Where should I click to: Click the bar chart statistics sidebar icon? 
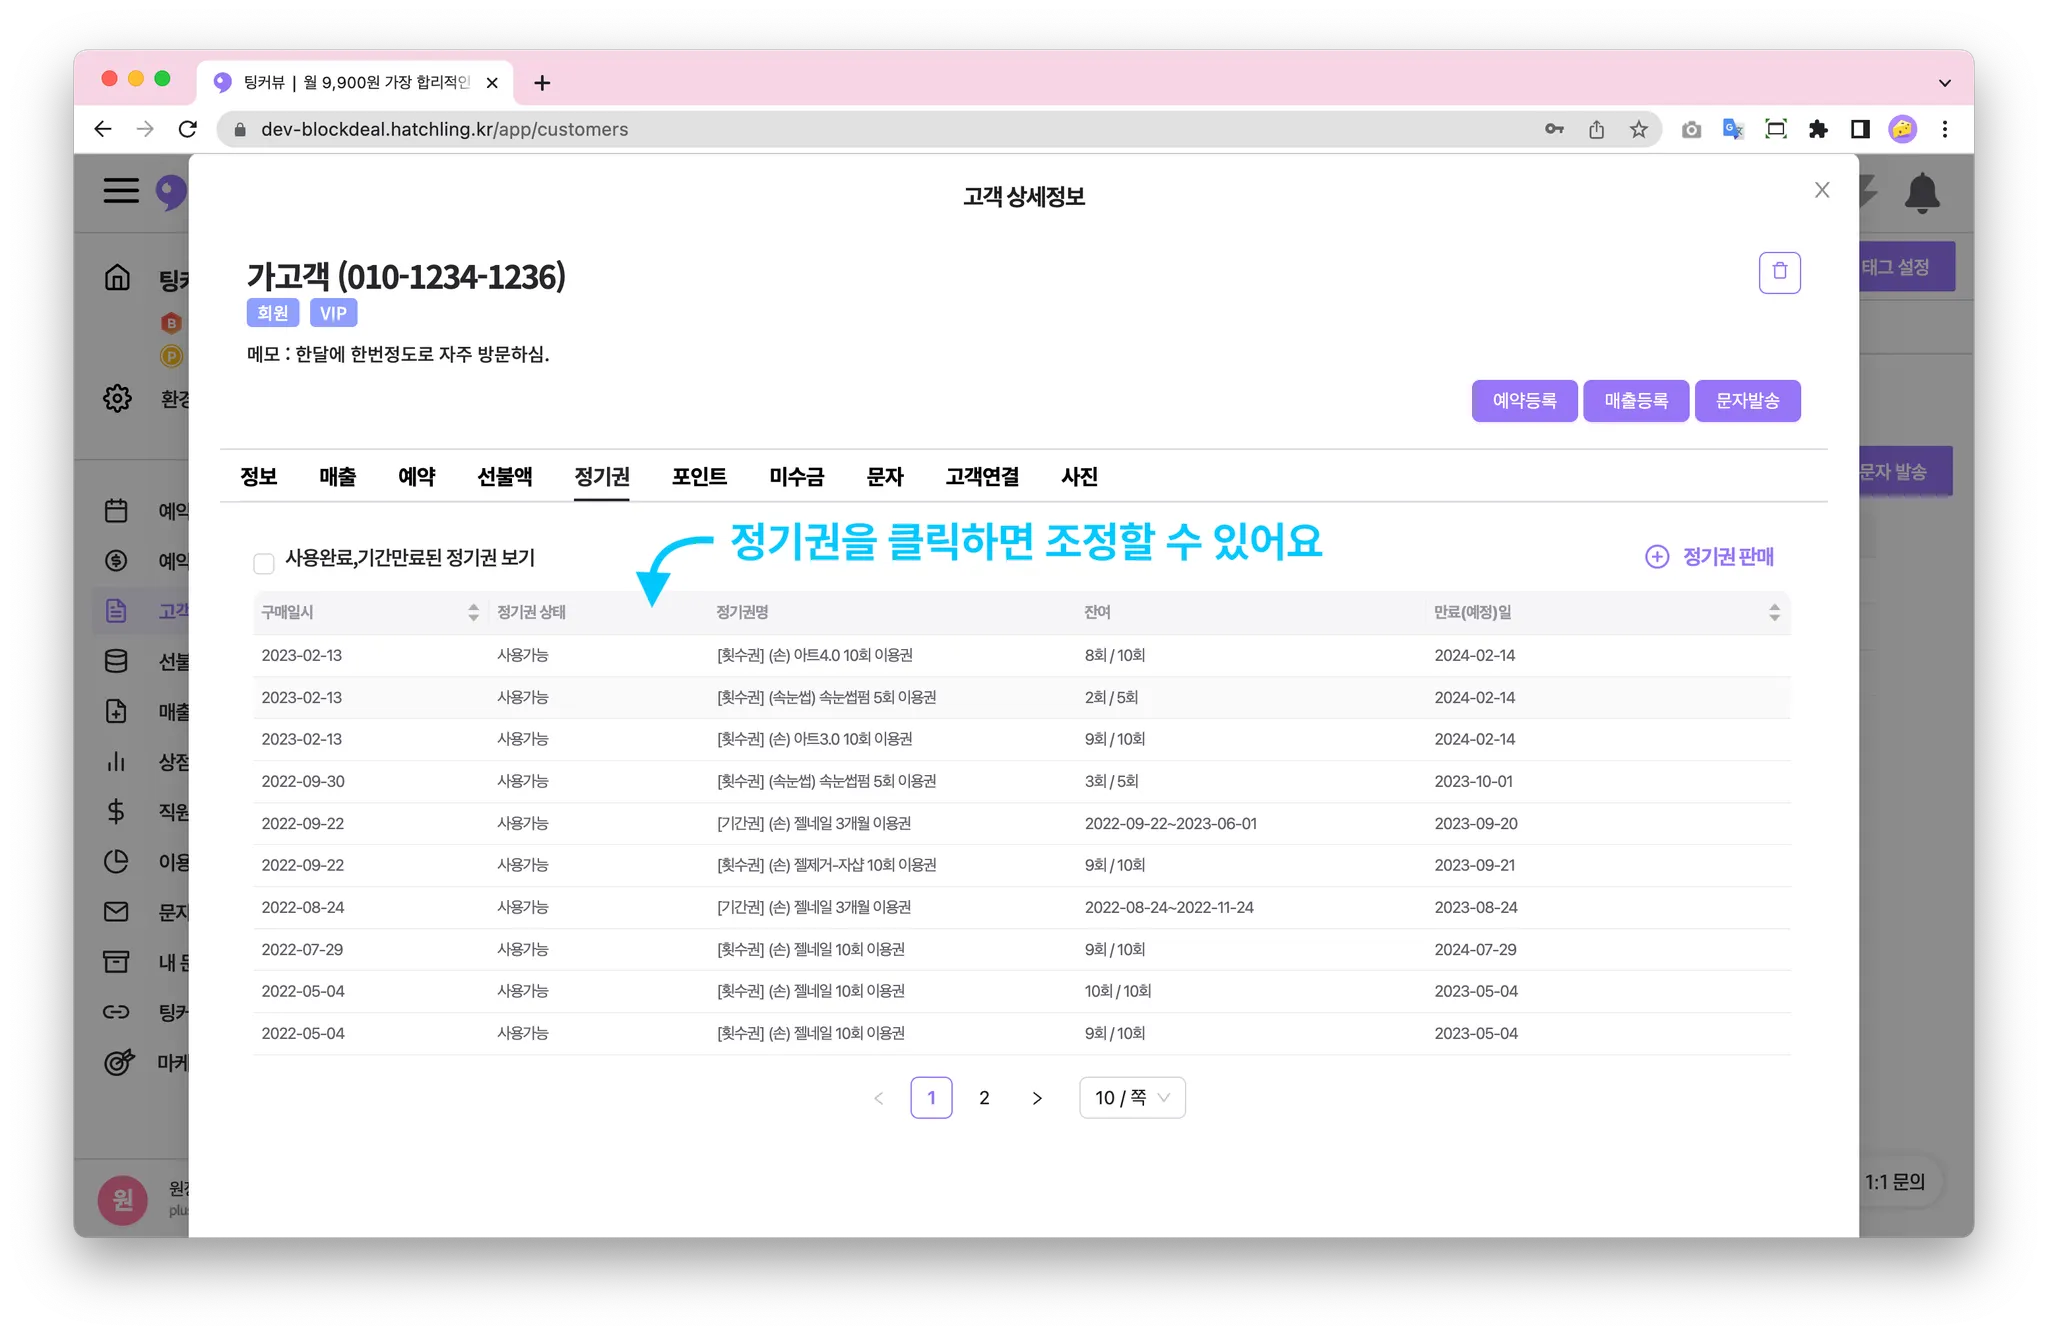[x=116, y=761]
